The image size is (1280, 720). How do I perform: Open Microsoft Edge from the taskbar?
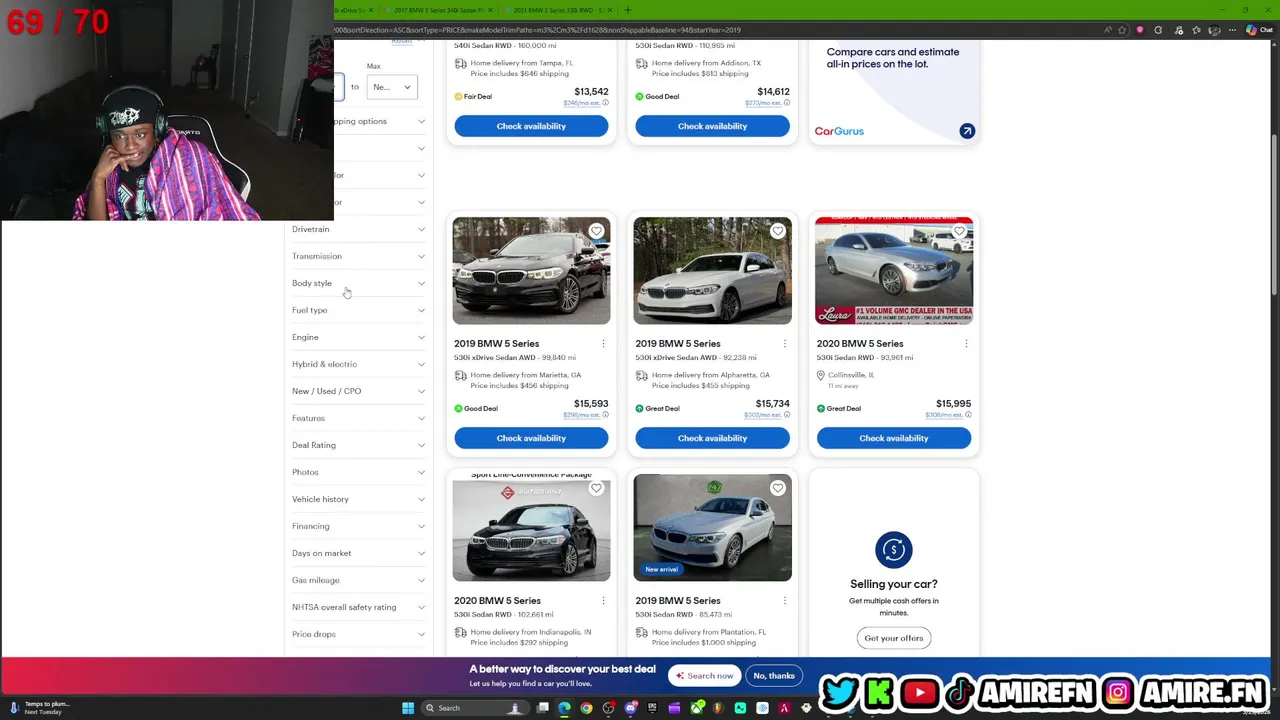pyautogui.click(x=565, y=708)
